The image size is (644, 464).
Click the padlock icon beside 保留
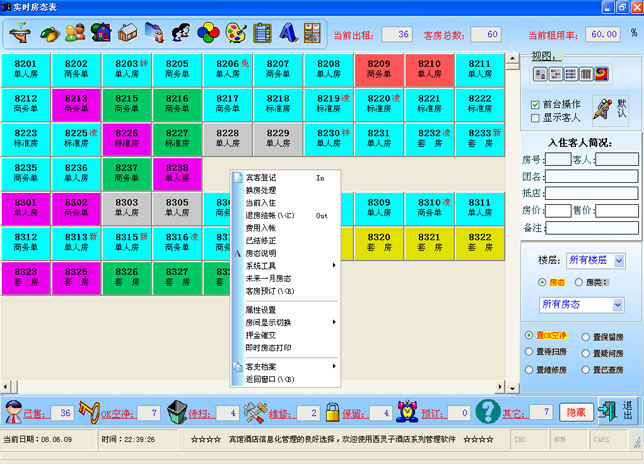click(332, 412)
